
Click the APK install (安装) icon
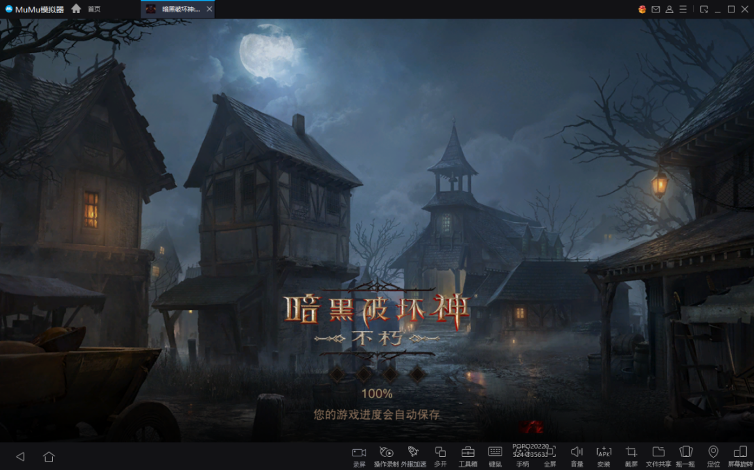(x=604, y=453)
